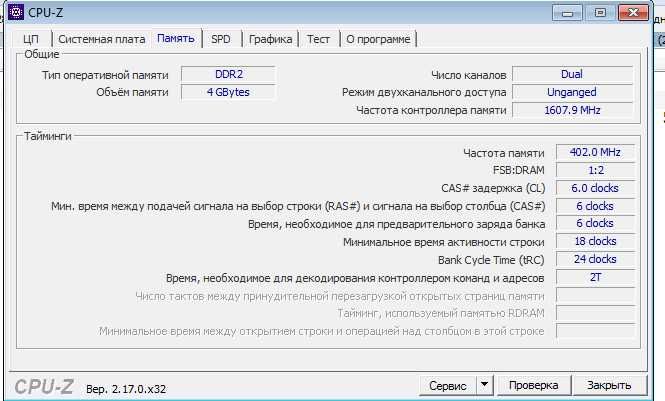665x401 pixels.
Task: Click the Dual channels value field
Action: click(x=572, y=74)
